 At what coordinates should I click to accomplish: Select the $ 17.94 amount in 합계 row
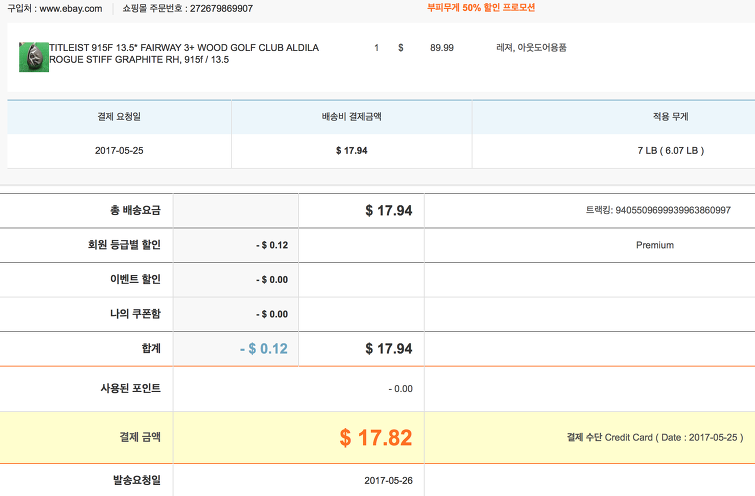pyautogui.click(x=389, y=349)
